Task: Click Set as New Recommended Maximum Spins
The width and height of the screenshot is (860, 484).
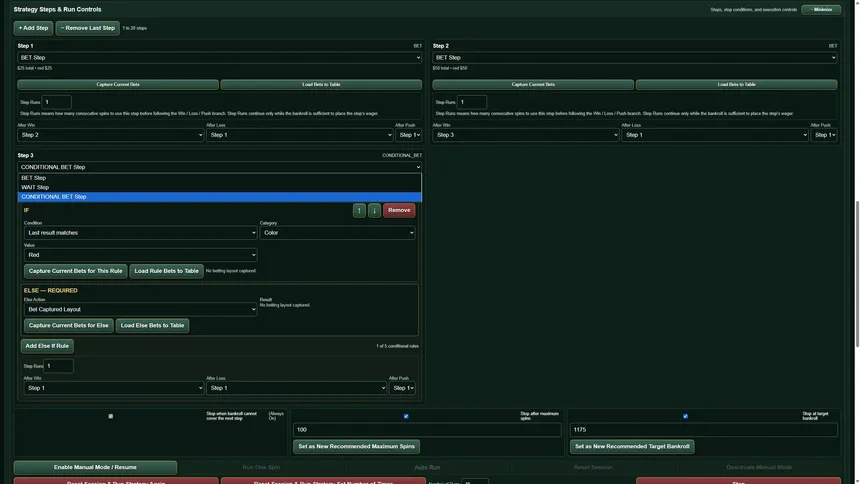Action: (357, 447)
